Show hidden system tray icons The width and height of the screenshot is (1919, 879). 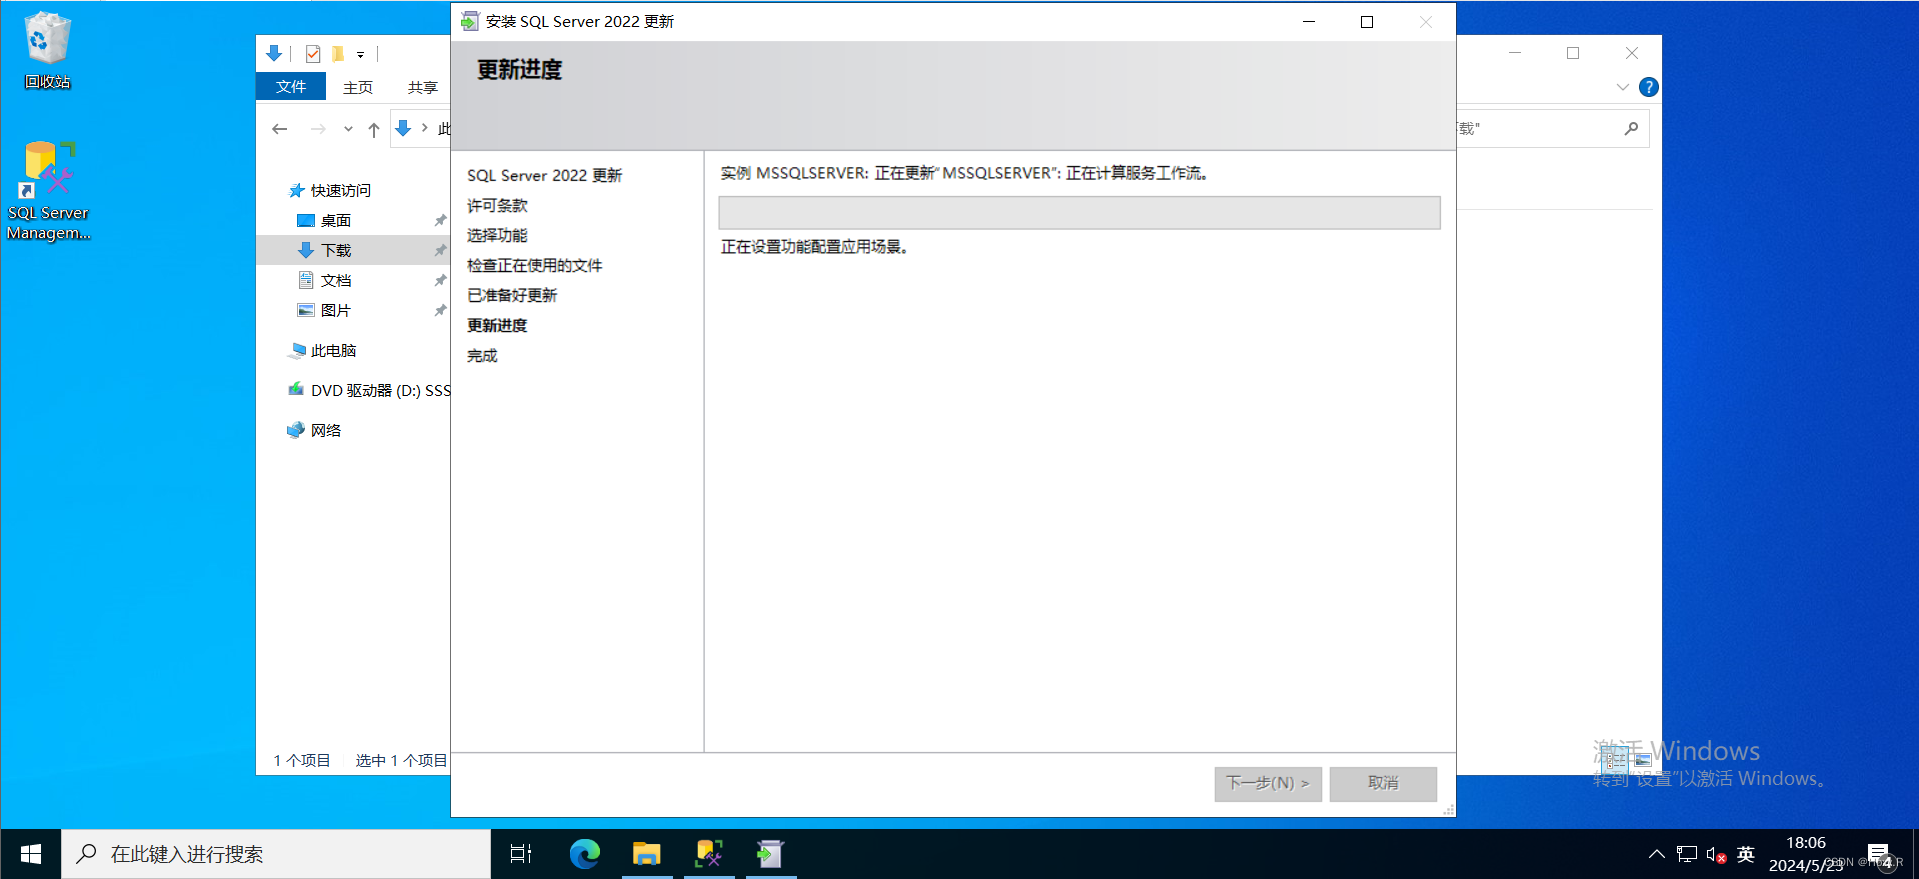pos(1657,854)
